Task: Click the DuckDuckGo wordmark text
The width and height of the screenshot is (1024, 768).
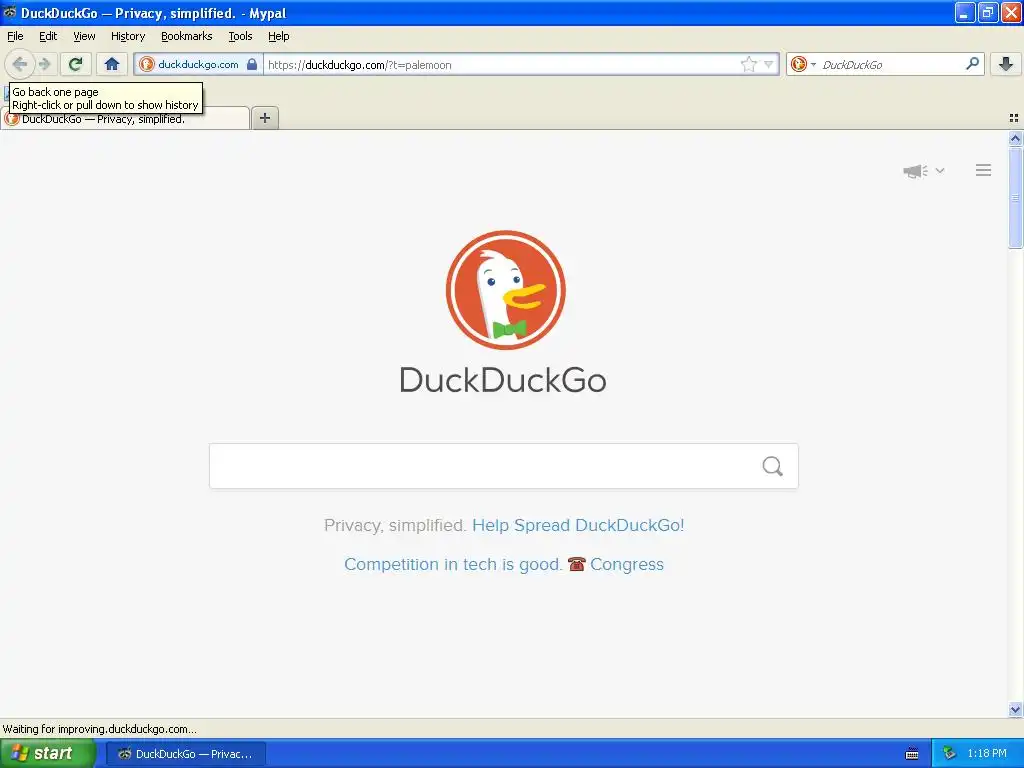Action: 503,380
